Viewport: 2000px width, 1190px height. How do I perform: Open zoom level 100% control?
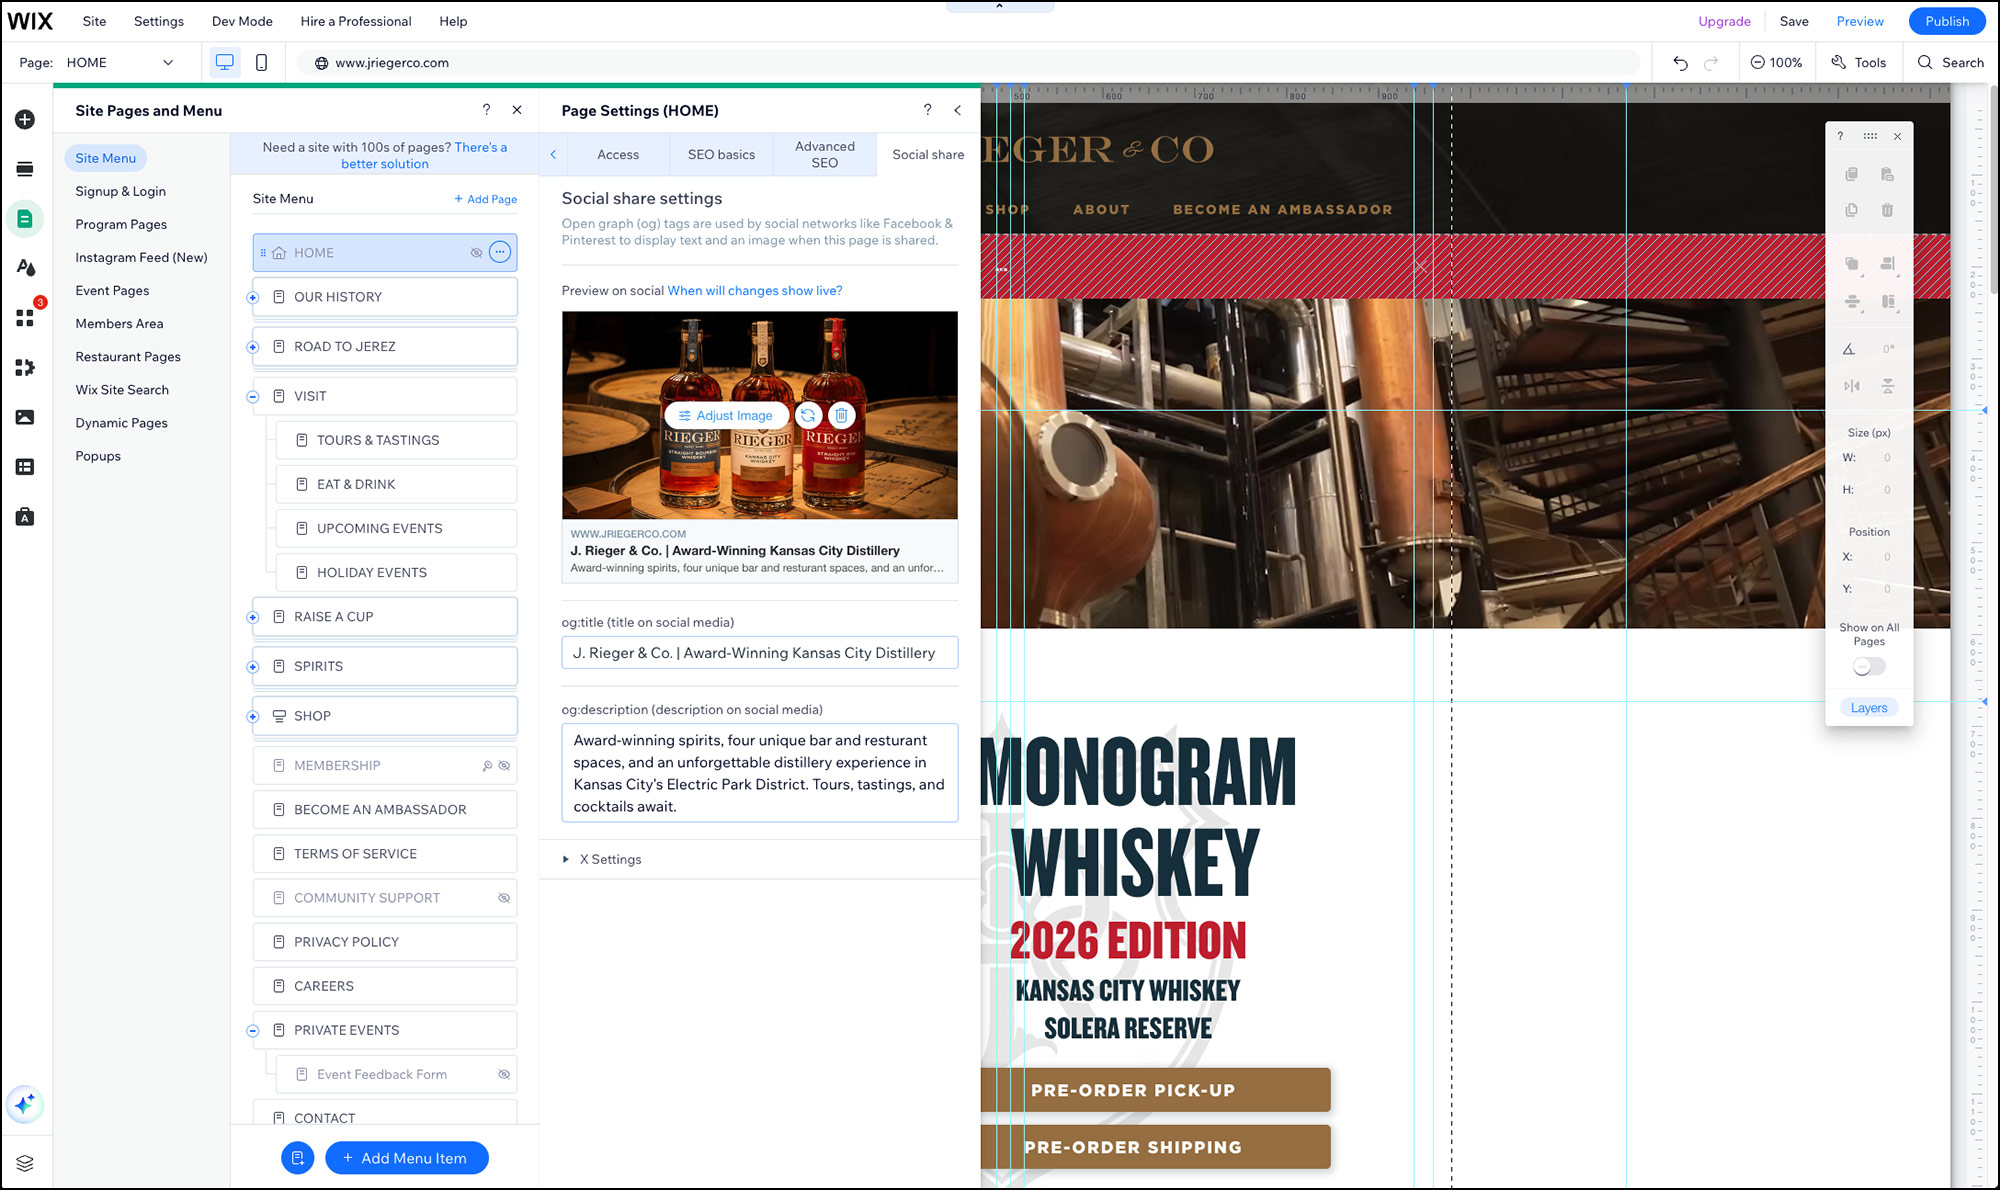[x=1776, y=62]
